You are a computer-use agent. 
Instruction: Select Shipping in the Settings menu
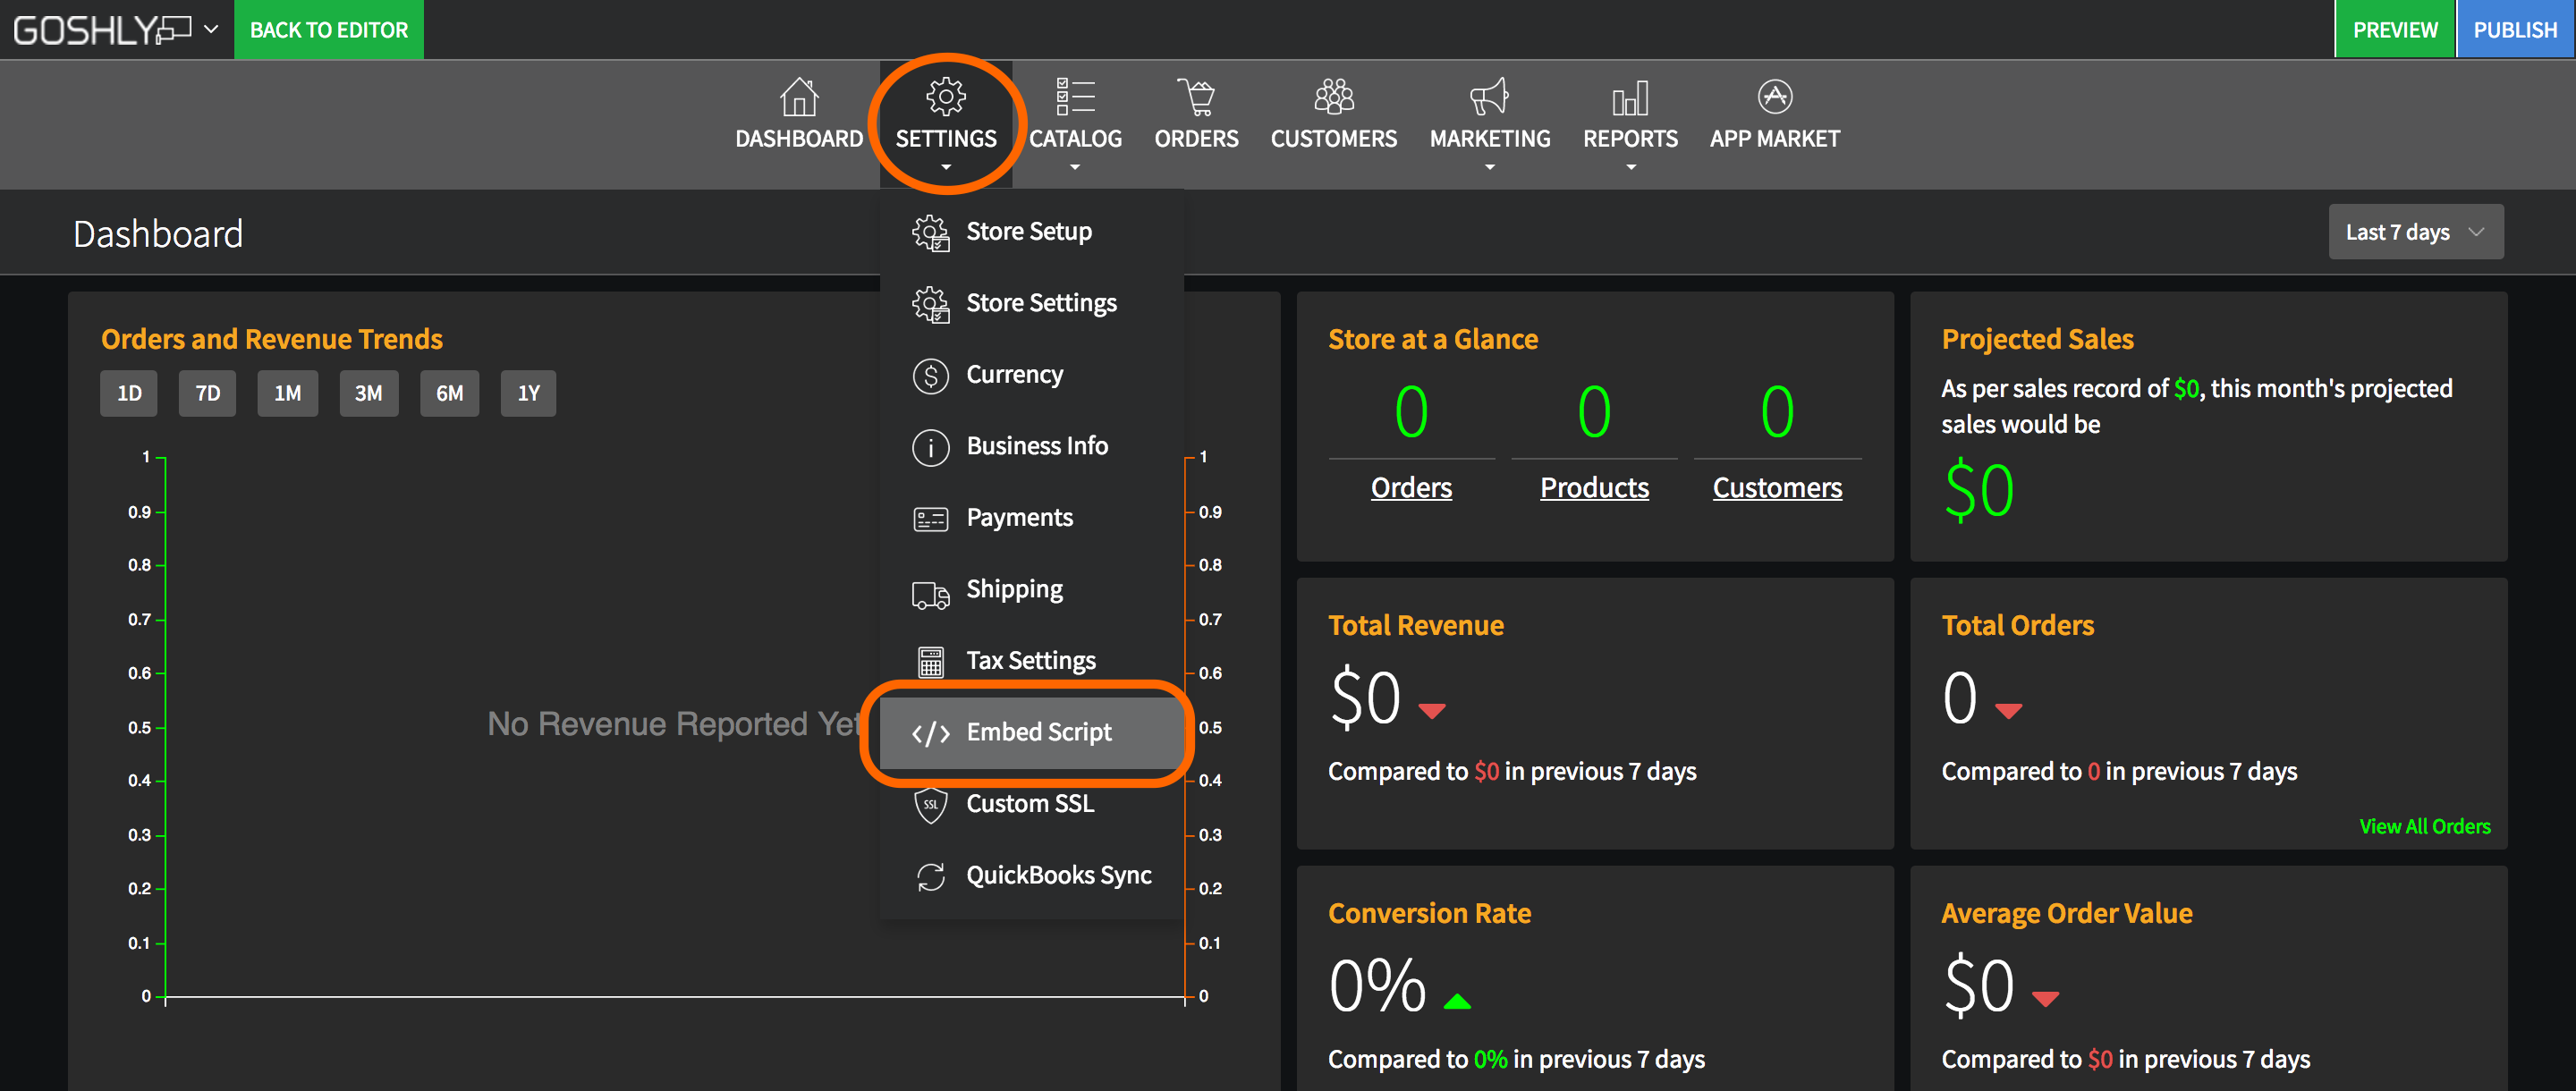(x=1014, y=589)
